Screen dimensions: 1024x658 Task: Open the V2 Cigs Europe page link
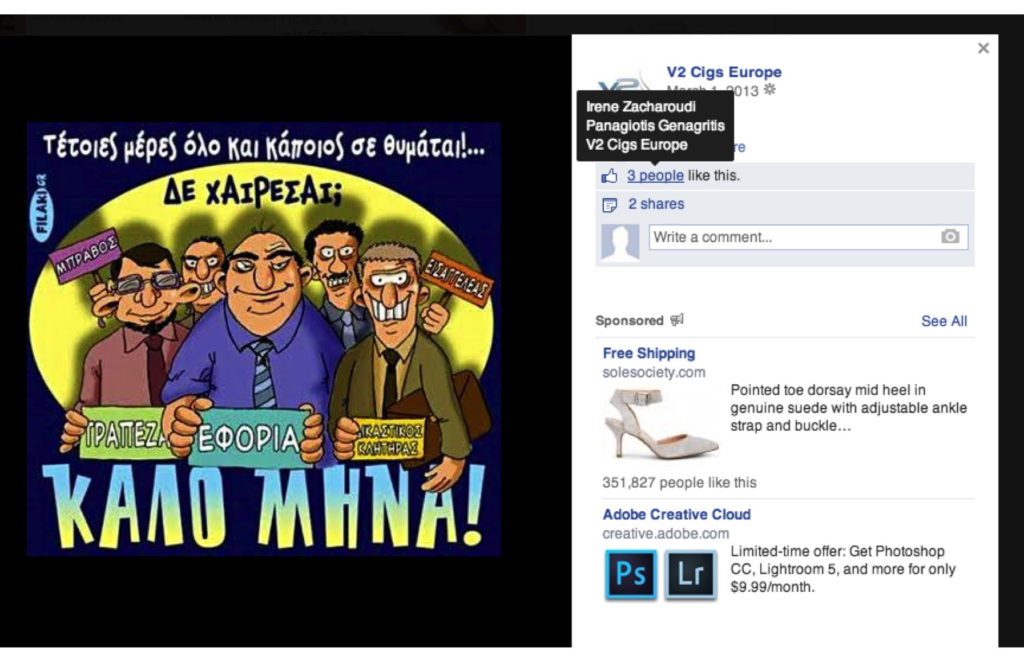(724, 72)
